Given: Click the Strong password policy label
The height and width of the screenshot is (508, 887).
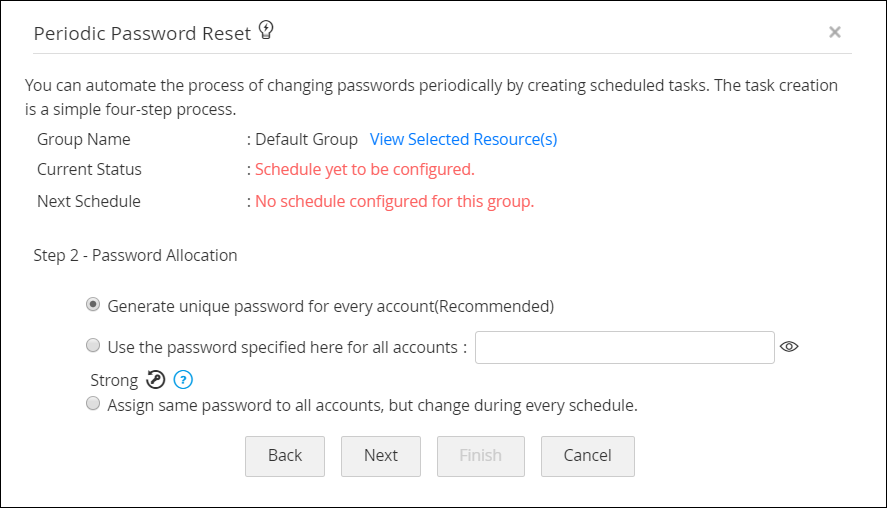Looking at the screenshot, I should click(x=113, y=380).
